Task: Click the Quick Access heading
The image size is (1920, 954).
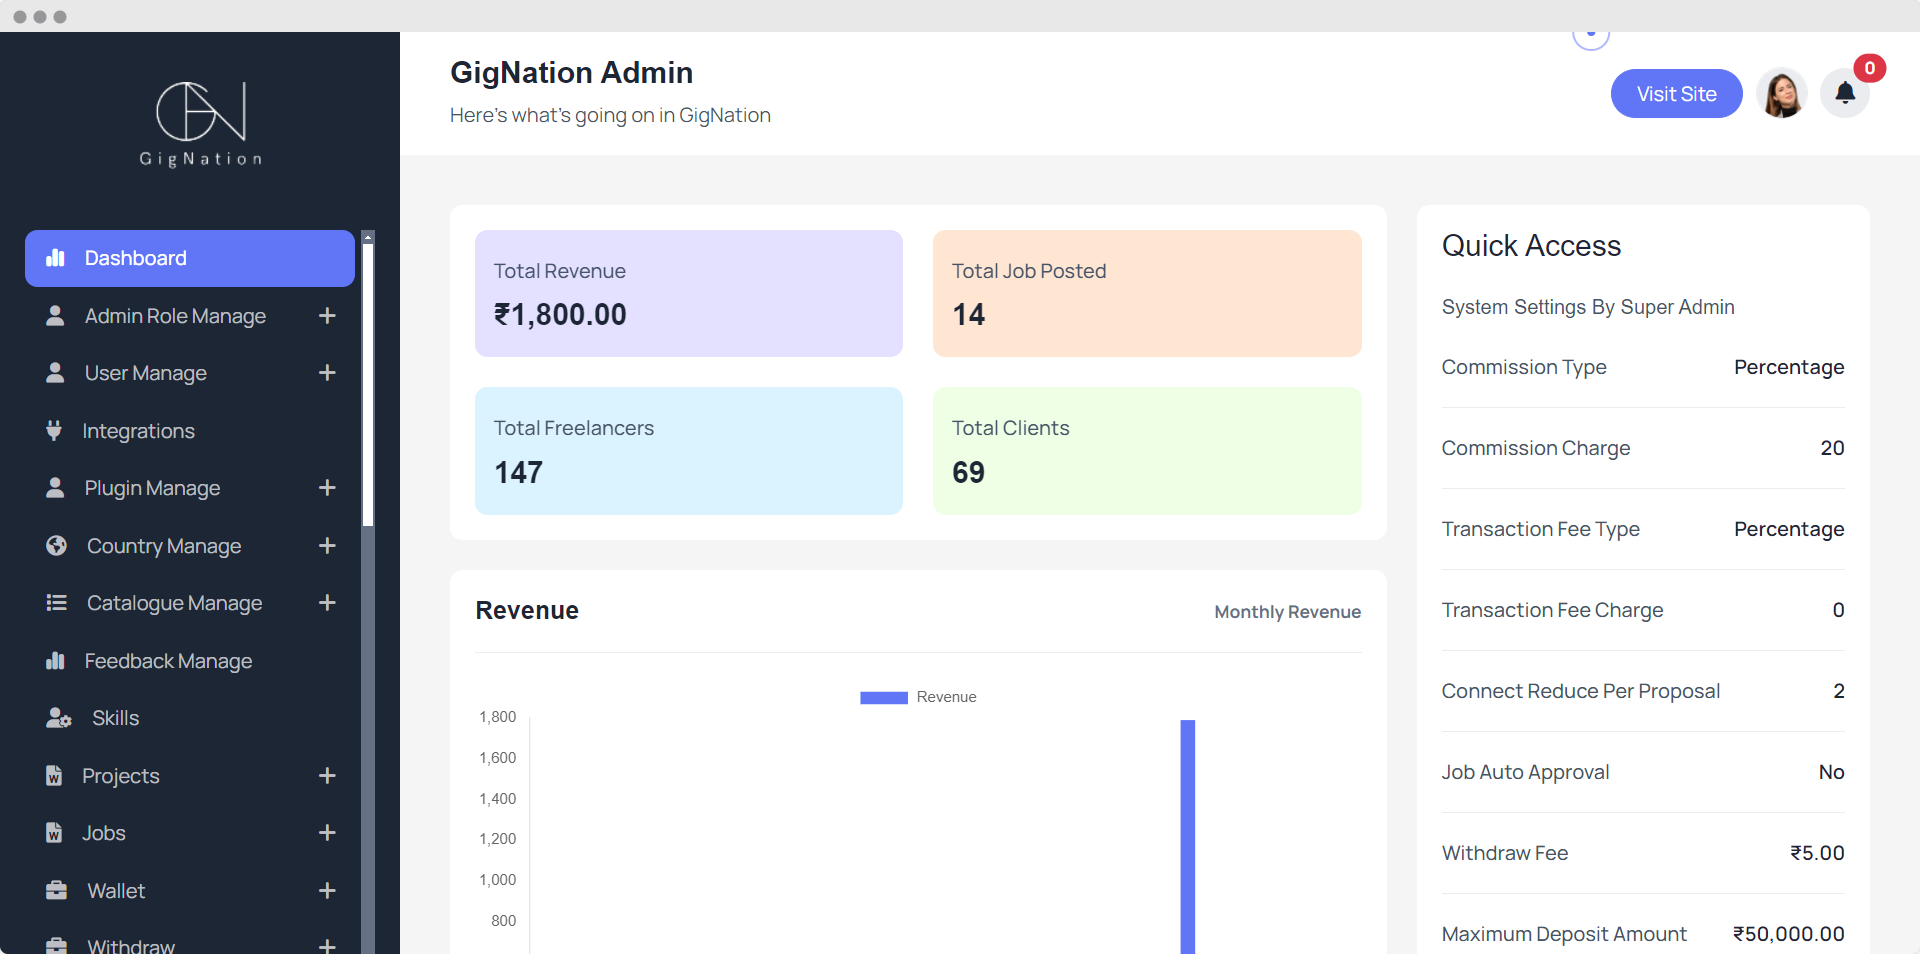Action: pyautogui.click(x=1531, y=246)
